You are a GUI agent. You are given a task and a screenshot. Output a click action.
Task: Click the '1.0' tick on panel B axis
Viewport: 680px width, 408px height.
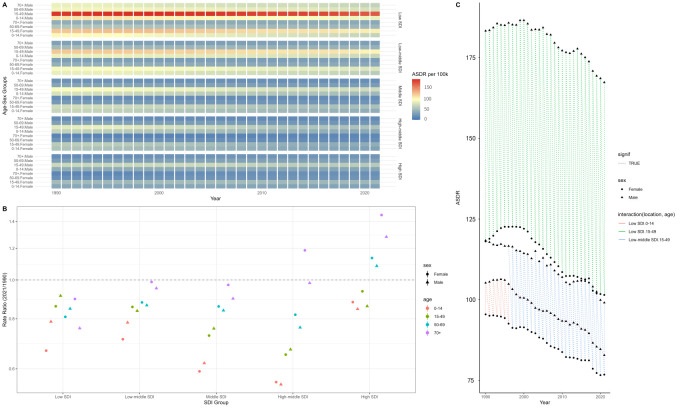click(12, 280)
